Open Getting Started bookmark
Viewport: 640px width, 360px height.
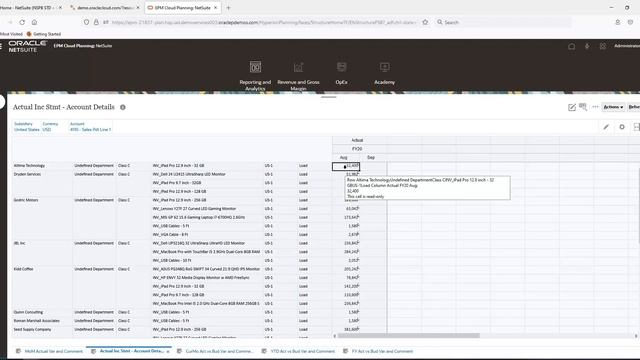[44, 34]
